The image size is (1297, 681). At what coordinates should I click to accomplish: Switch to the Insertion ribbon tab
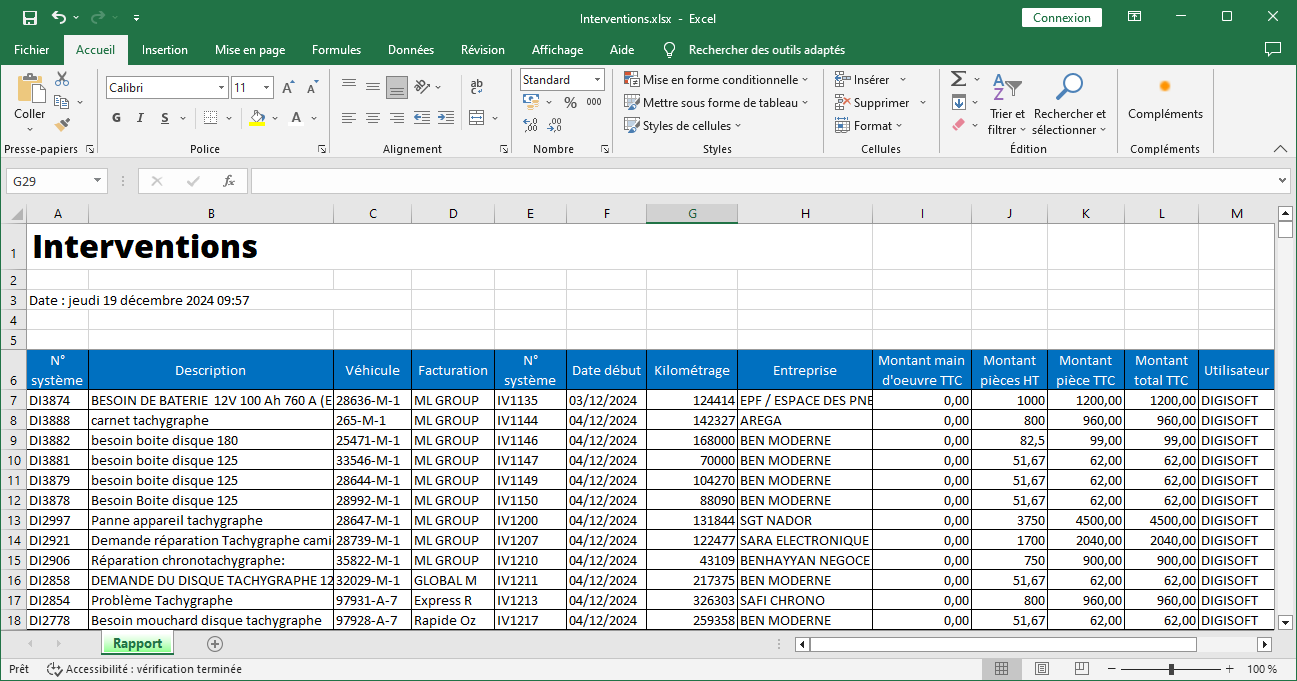coord(165,50)
